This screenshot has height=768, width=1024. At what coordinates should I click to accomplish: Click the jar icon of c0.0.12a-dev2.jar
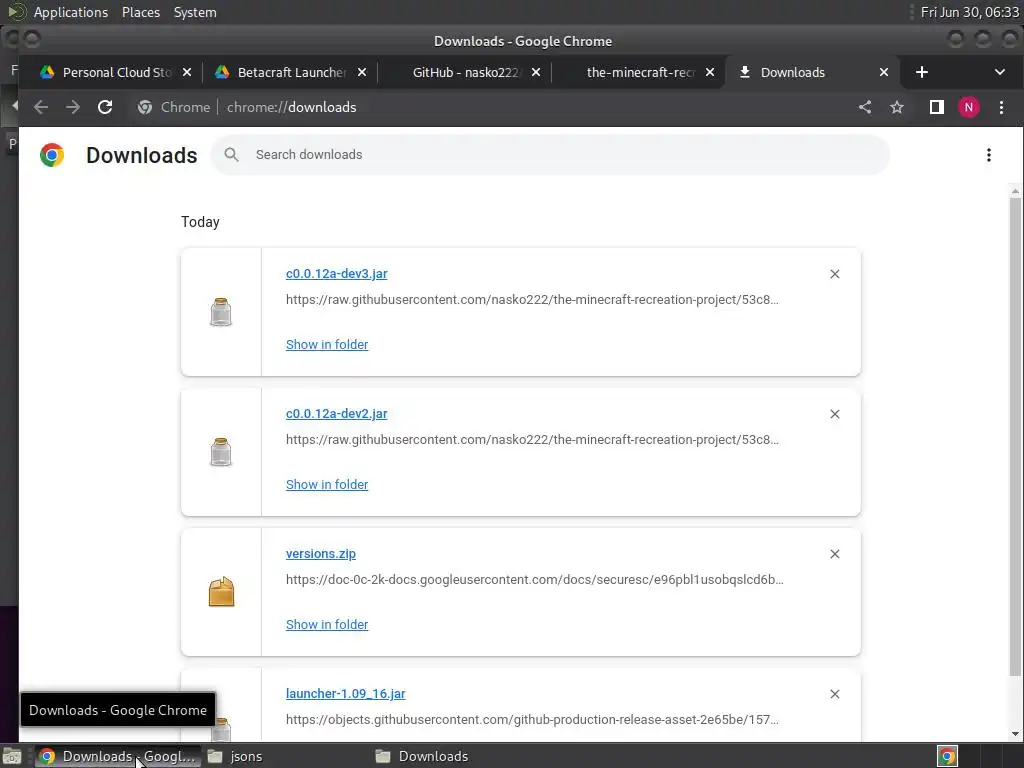tap(221, 452)
